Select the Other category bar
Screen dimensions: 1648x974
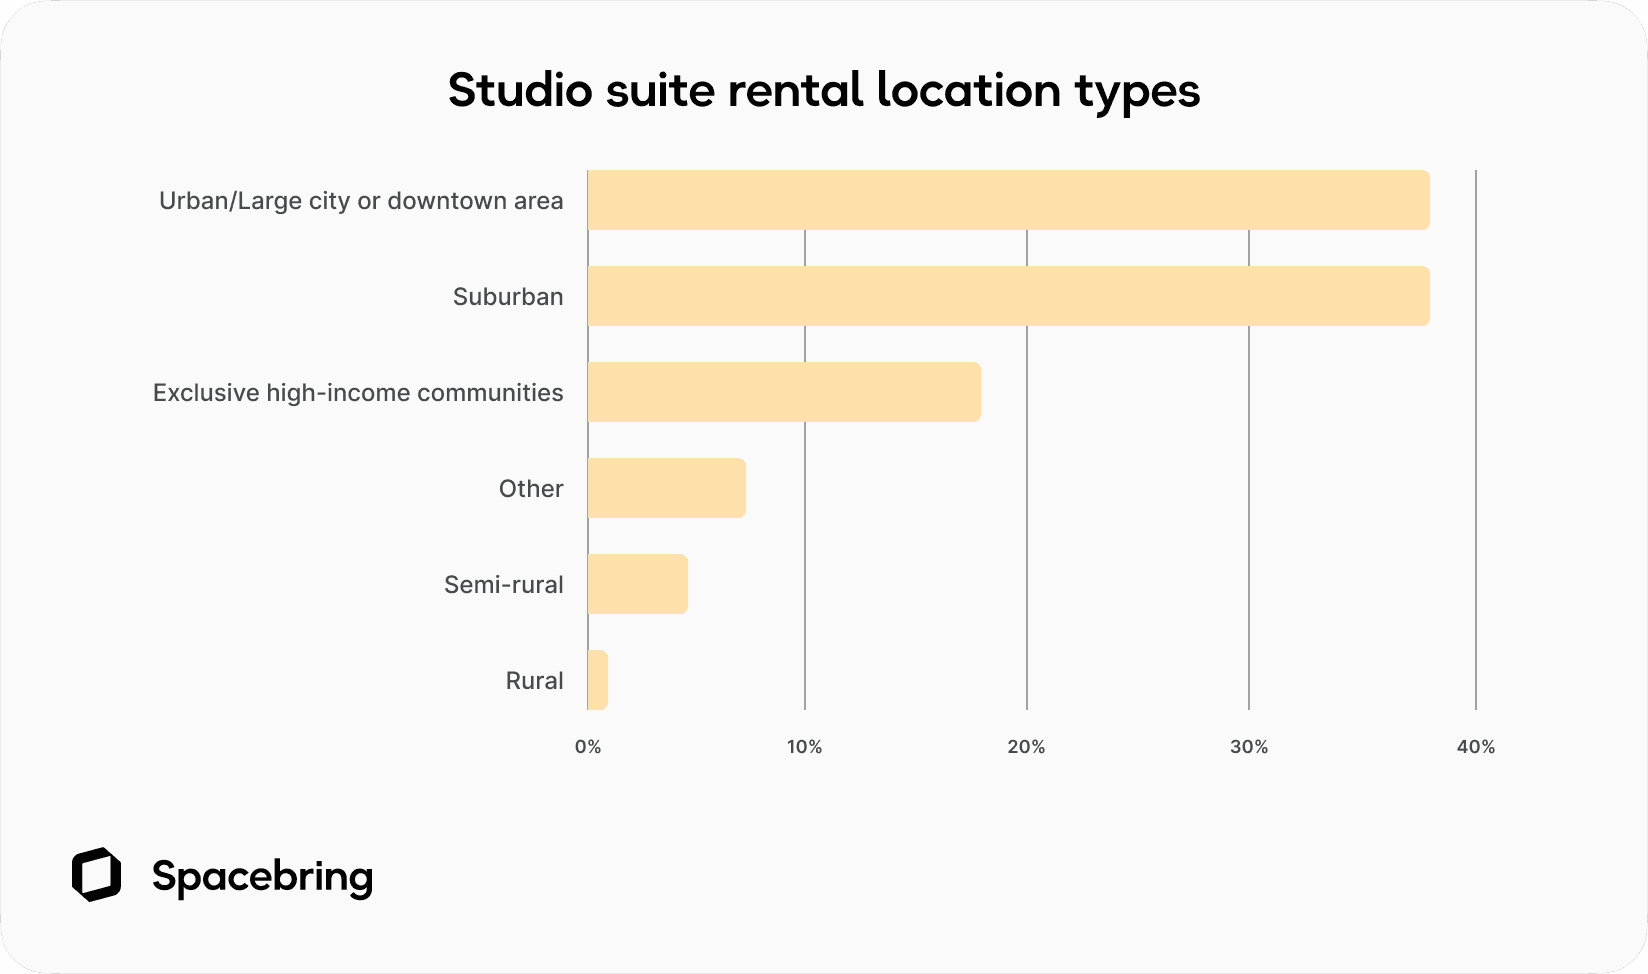pyautogui.click(x=665, y=488)
